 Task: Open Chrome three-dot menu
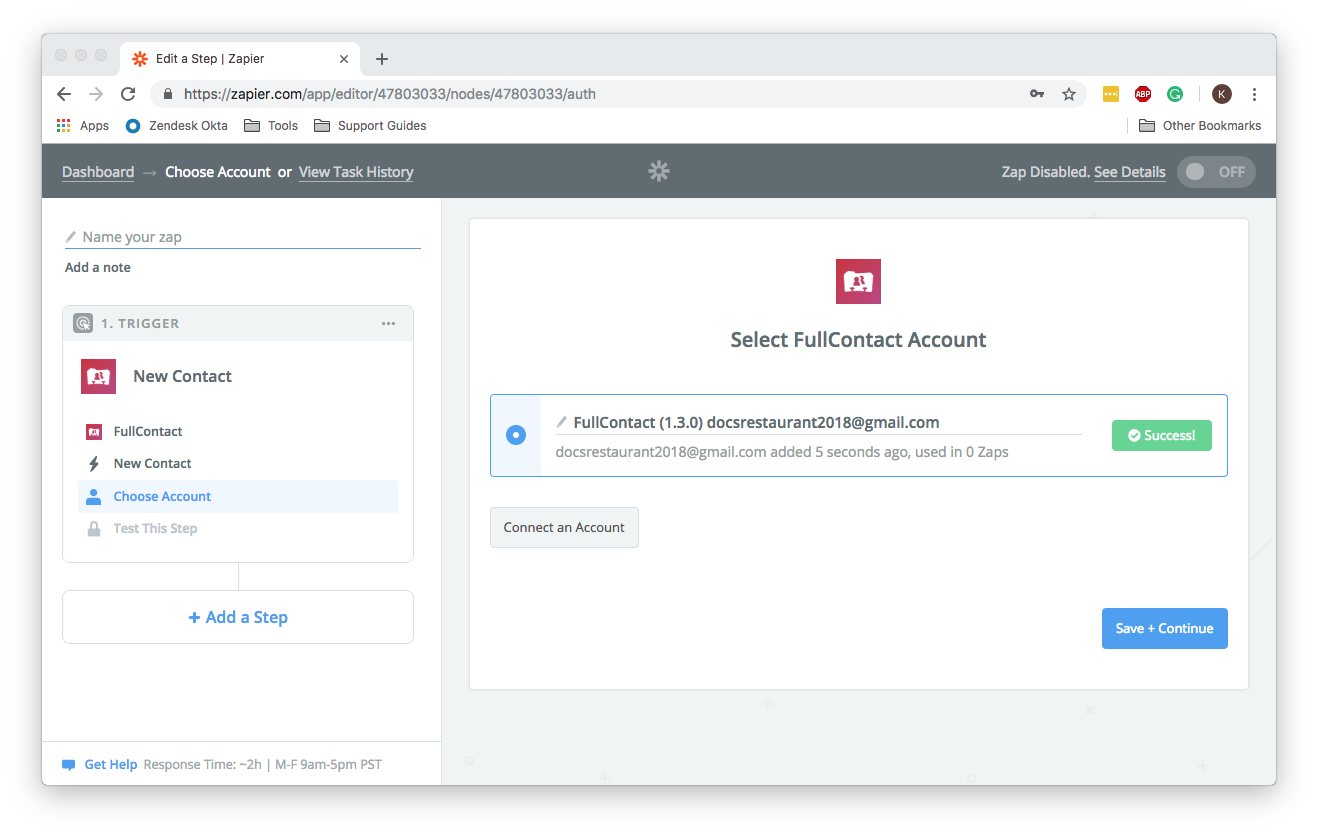coord(1254,94)
